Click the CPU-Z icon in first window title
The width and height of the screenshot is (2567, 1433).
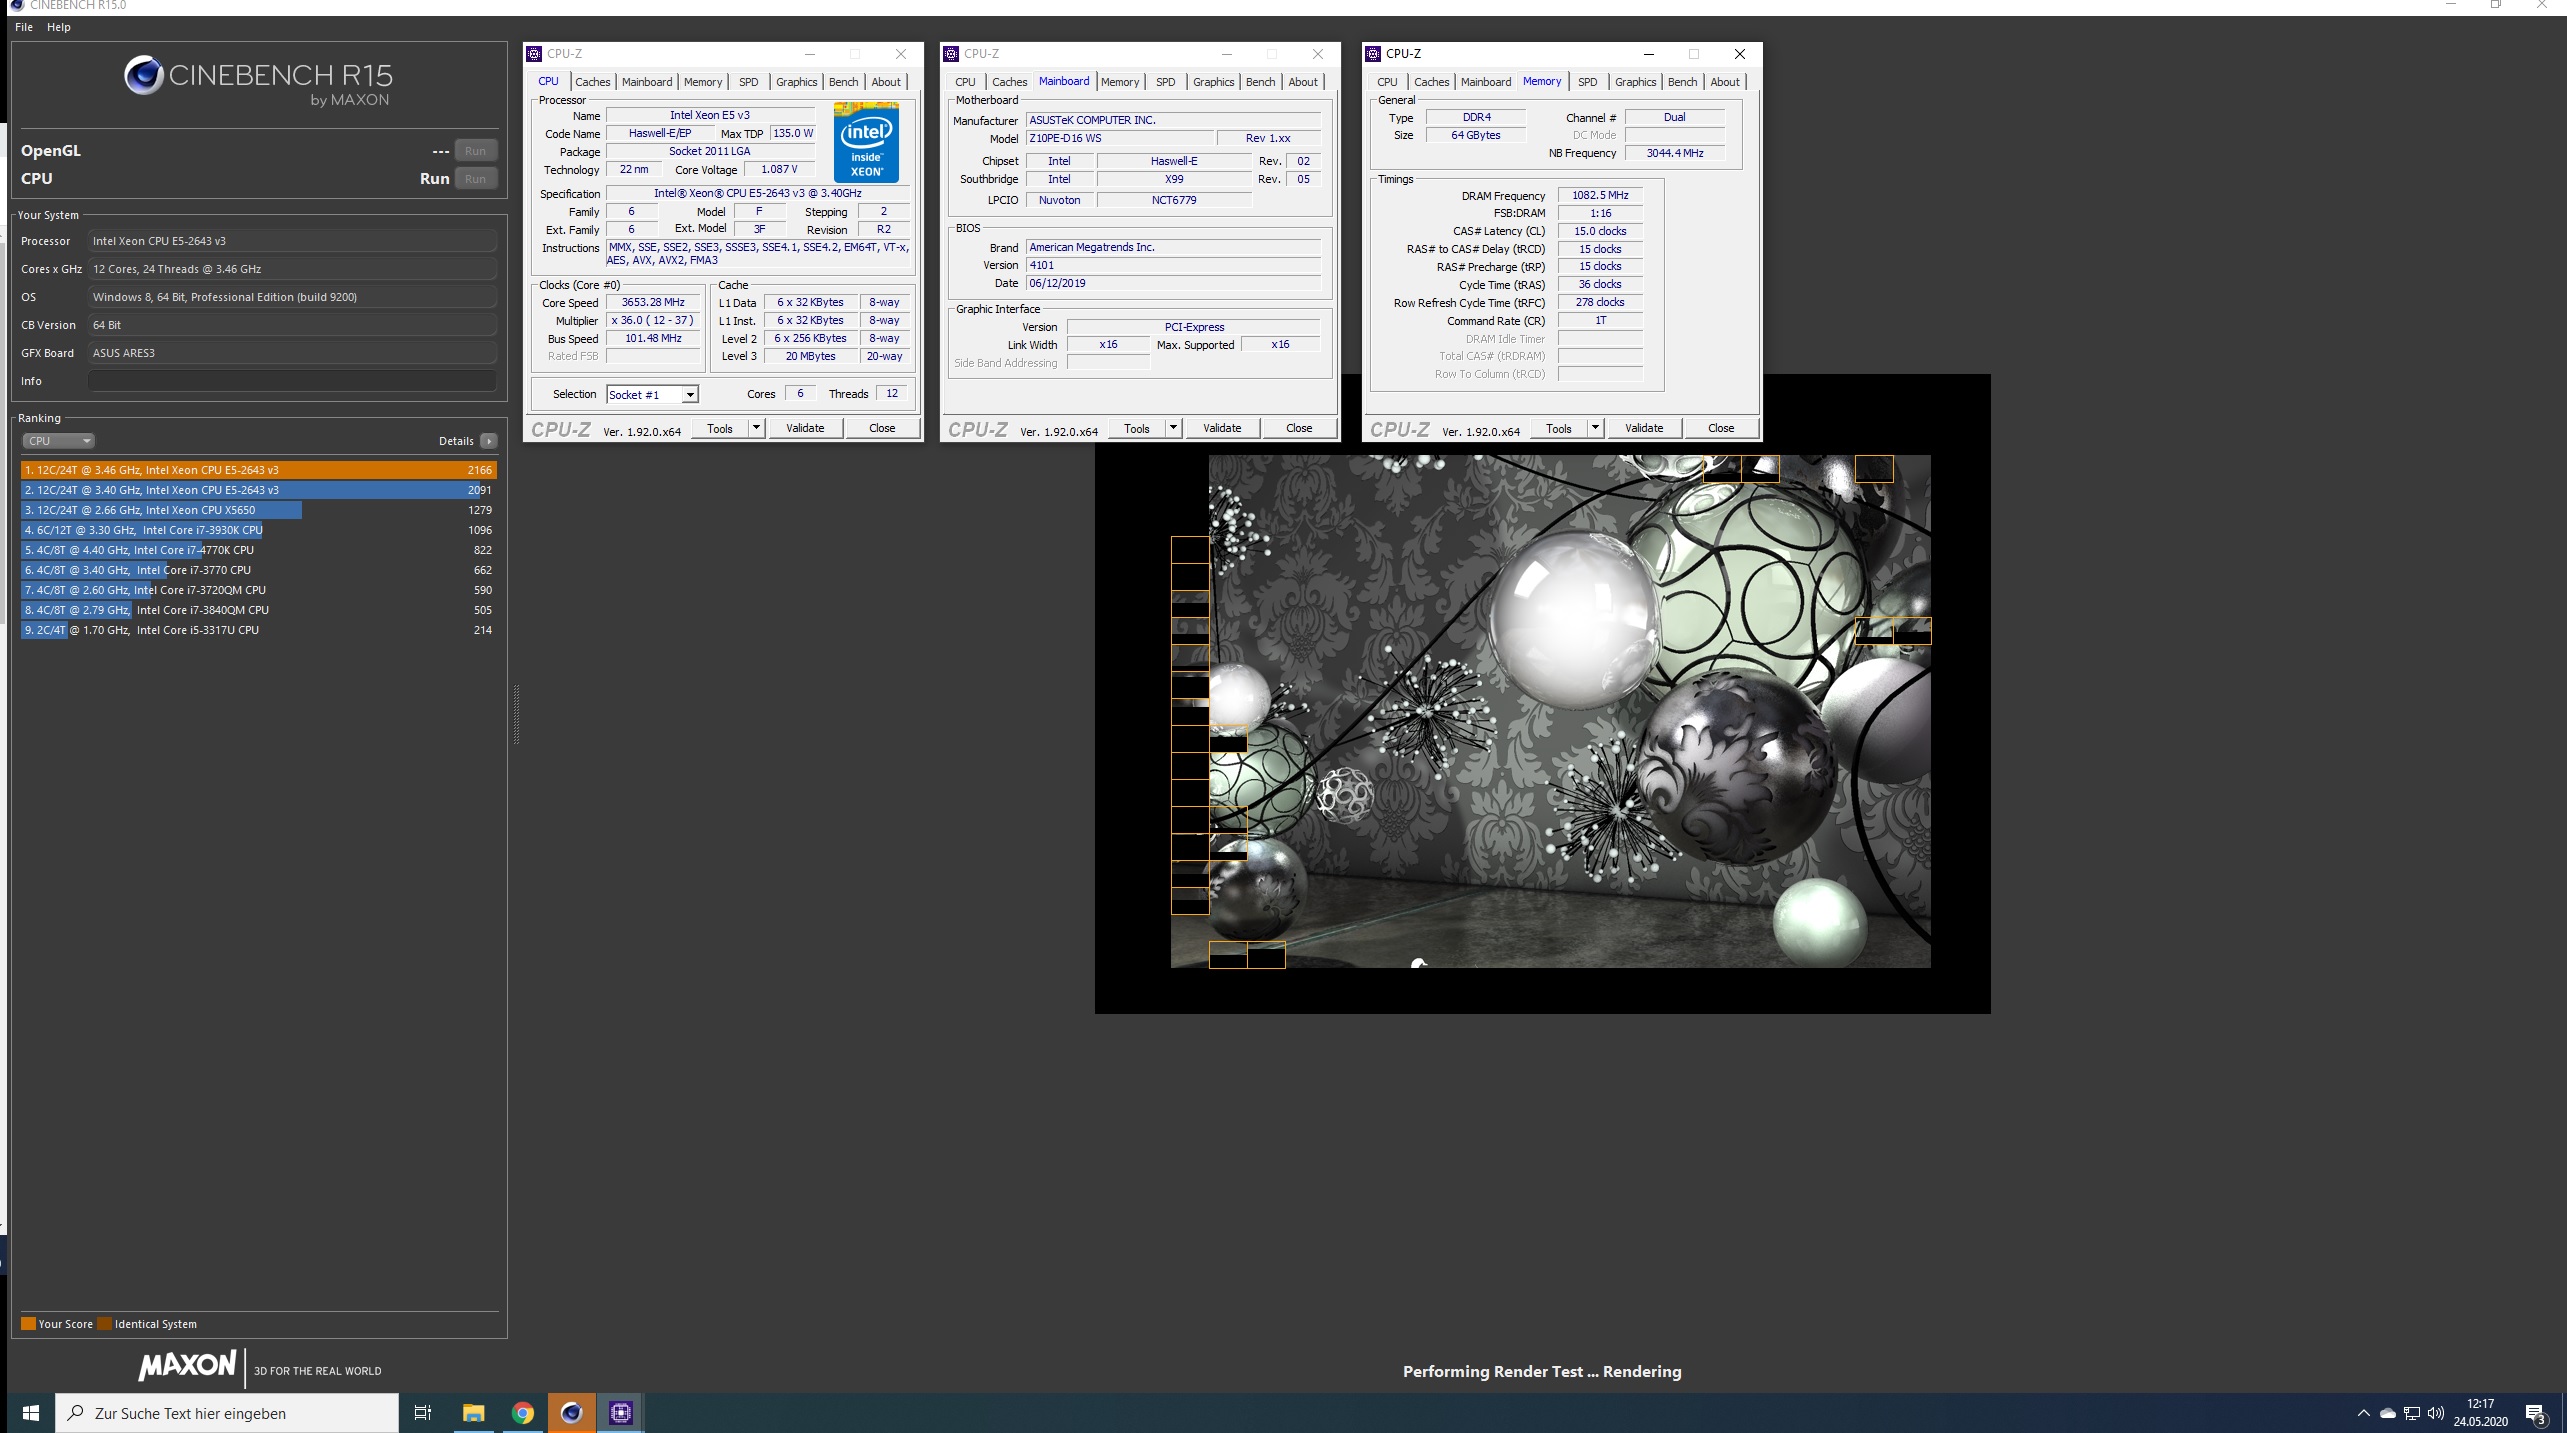click(535, 54)
